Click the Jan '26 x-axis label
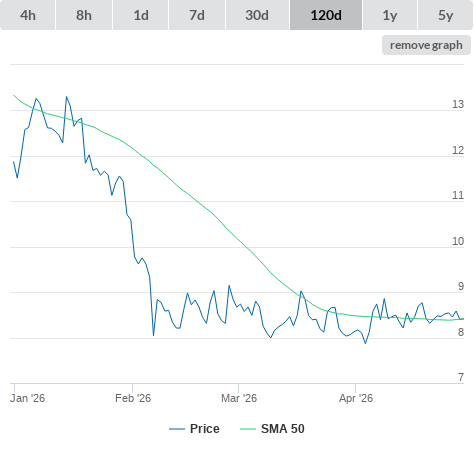 (27, 398)
